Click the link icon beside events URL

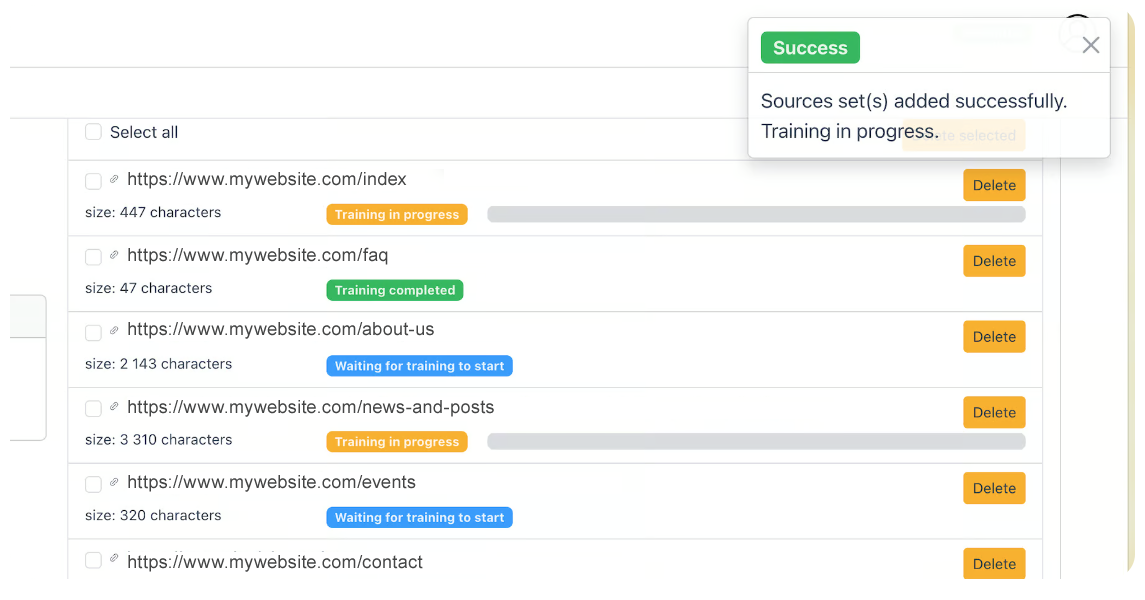click(114, 483)
